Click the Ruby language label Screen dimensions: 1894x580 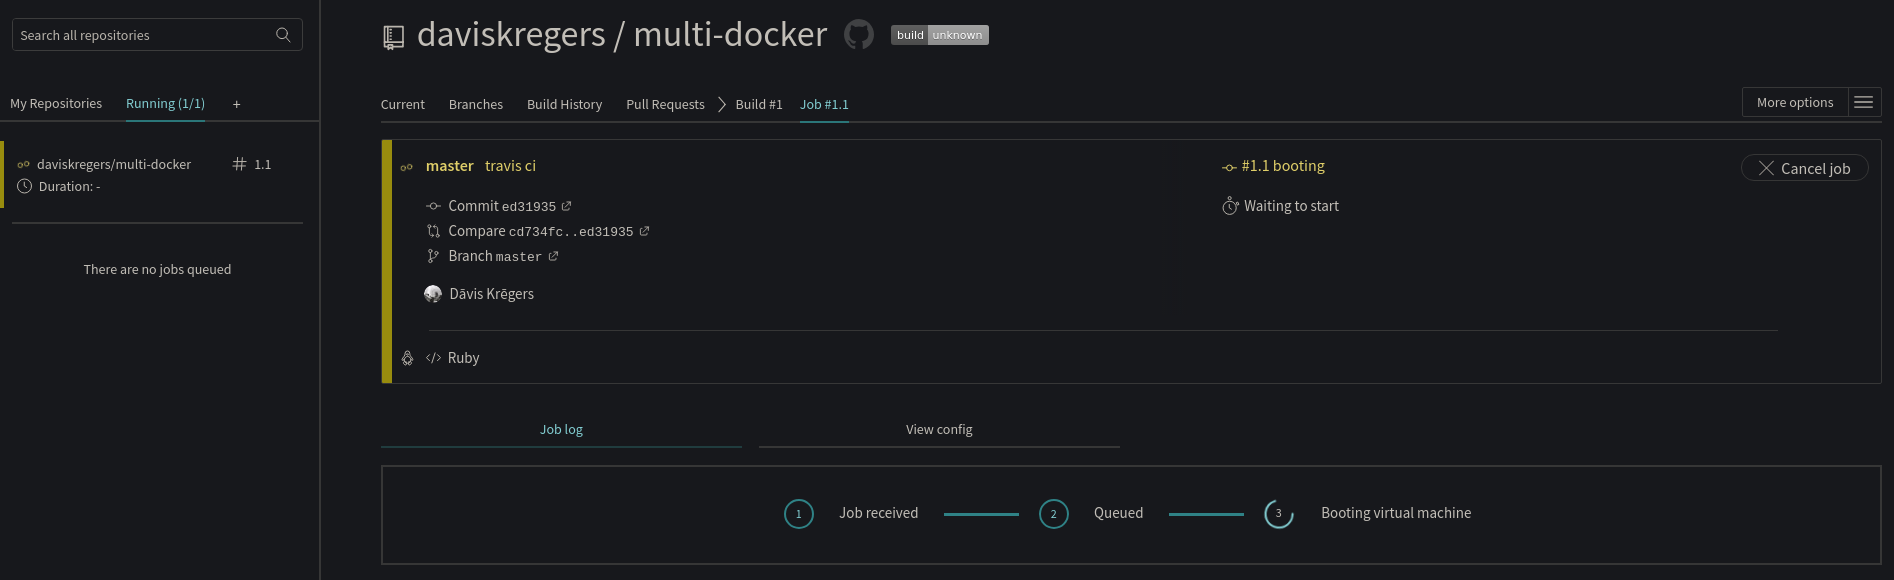click(464, 358)
